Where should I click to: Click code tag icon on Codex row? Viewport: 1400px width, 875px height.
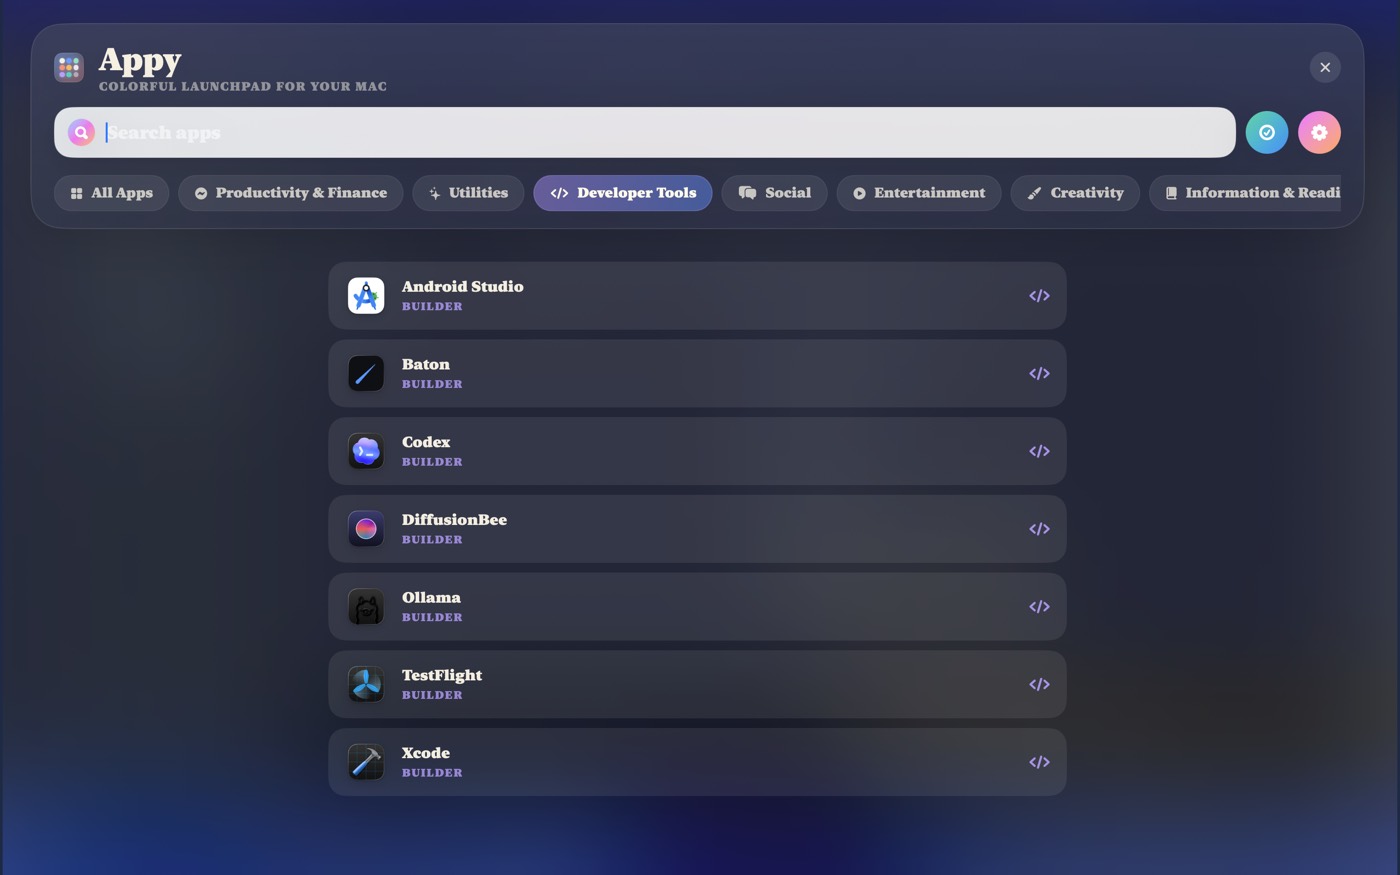[x=1039, y=452]
